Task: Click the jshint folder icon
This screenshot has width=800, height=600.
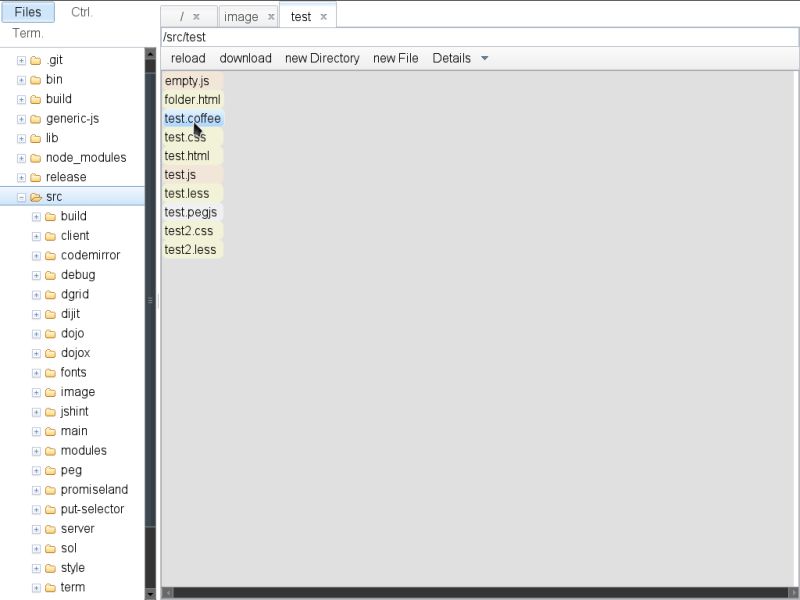Action: [48, 411]
